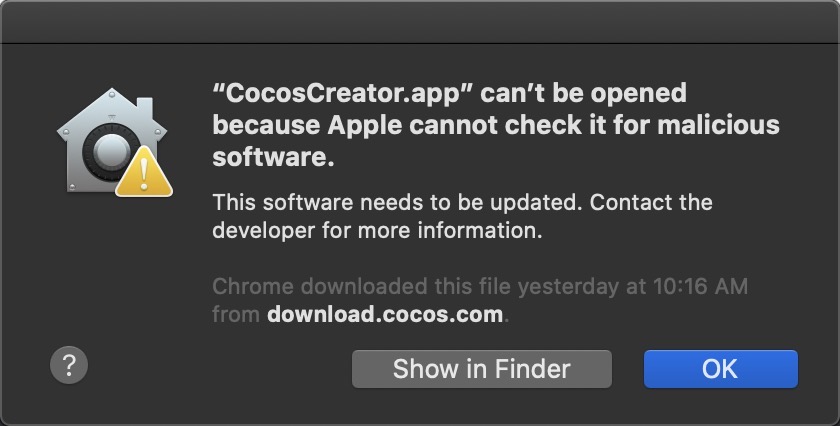Image resolution: width=840 pixels, height=426 pixels.
Task: Click the Gatekeeper house icon
Action: tap(111, 140)
